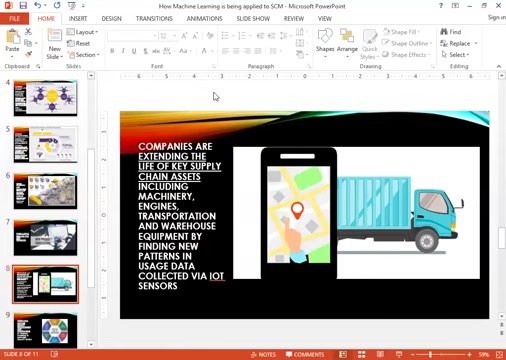Viewport: 506px width, 360px height.
Task: Toggle the Comments pane
Action: 305,354
